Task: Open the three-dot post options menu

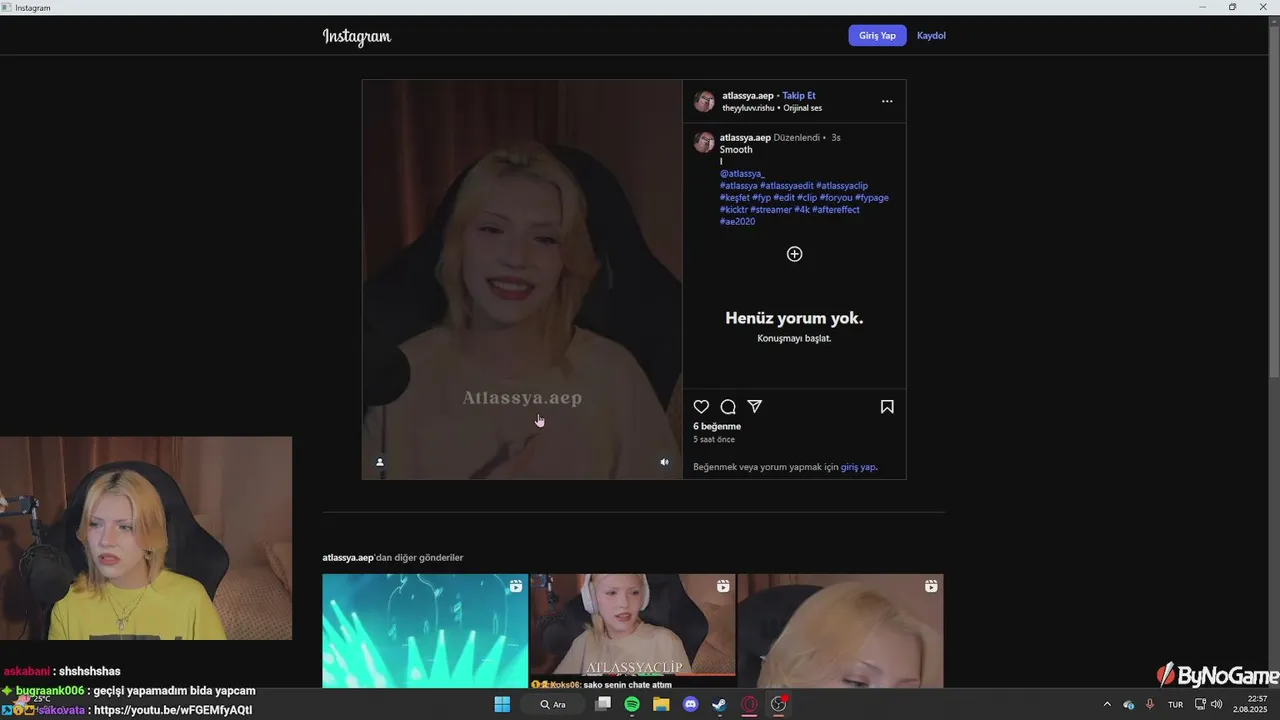Action: (887, 101)
